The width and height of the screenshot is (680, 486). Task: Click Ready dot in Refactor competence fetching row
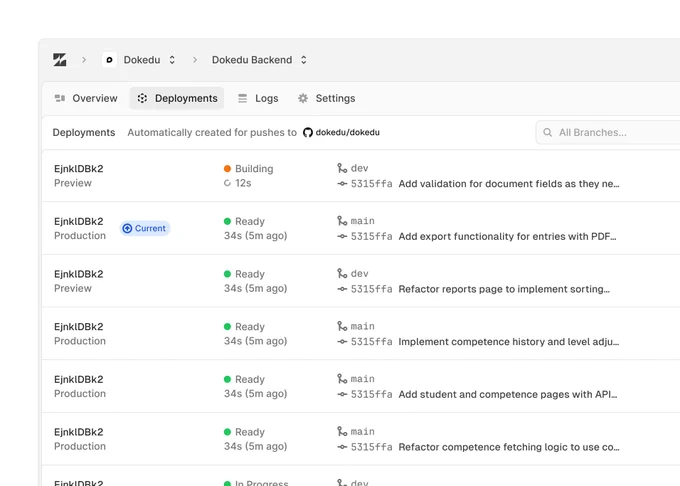227,432
